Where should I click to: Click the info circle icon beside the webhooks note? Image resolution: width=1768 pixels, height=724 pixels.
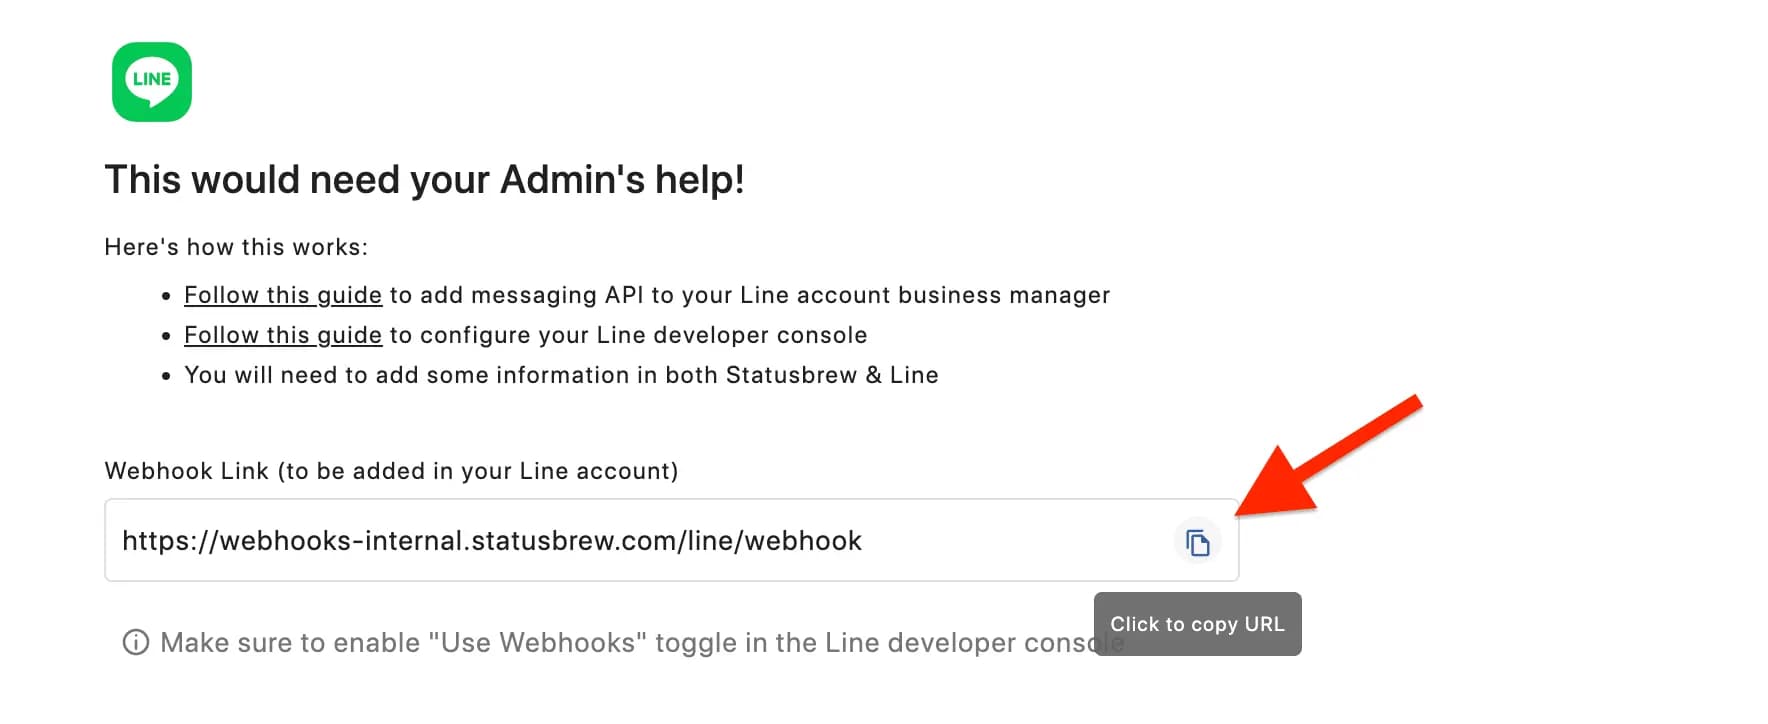click(136, 642)
